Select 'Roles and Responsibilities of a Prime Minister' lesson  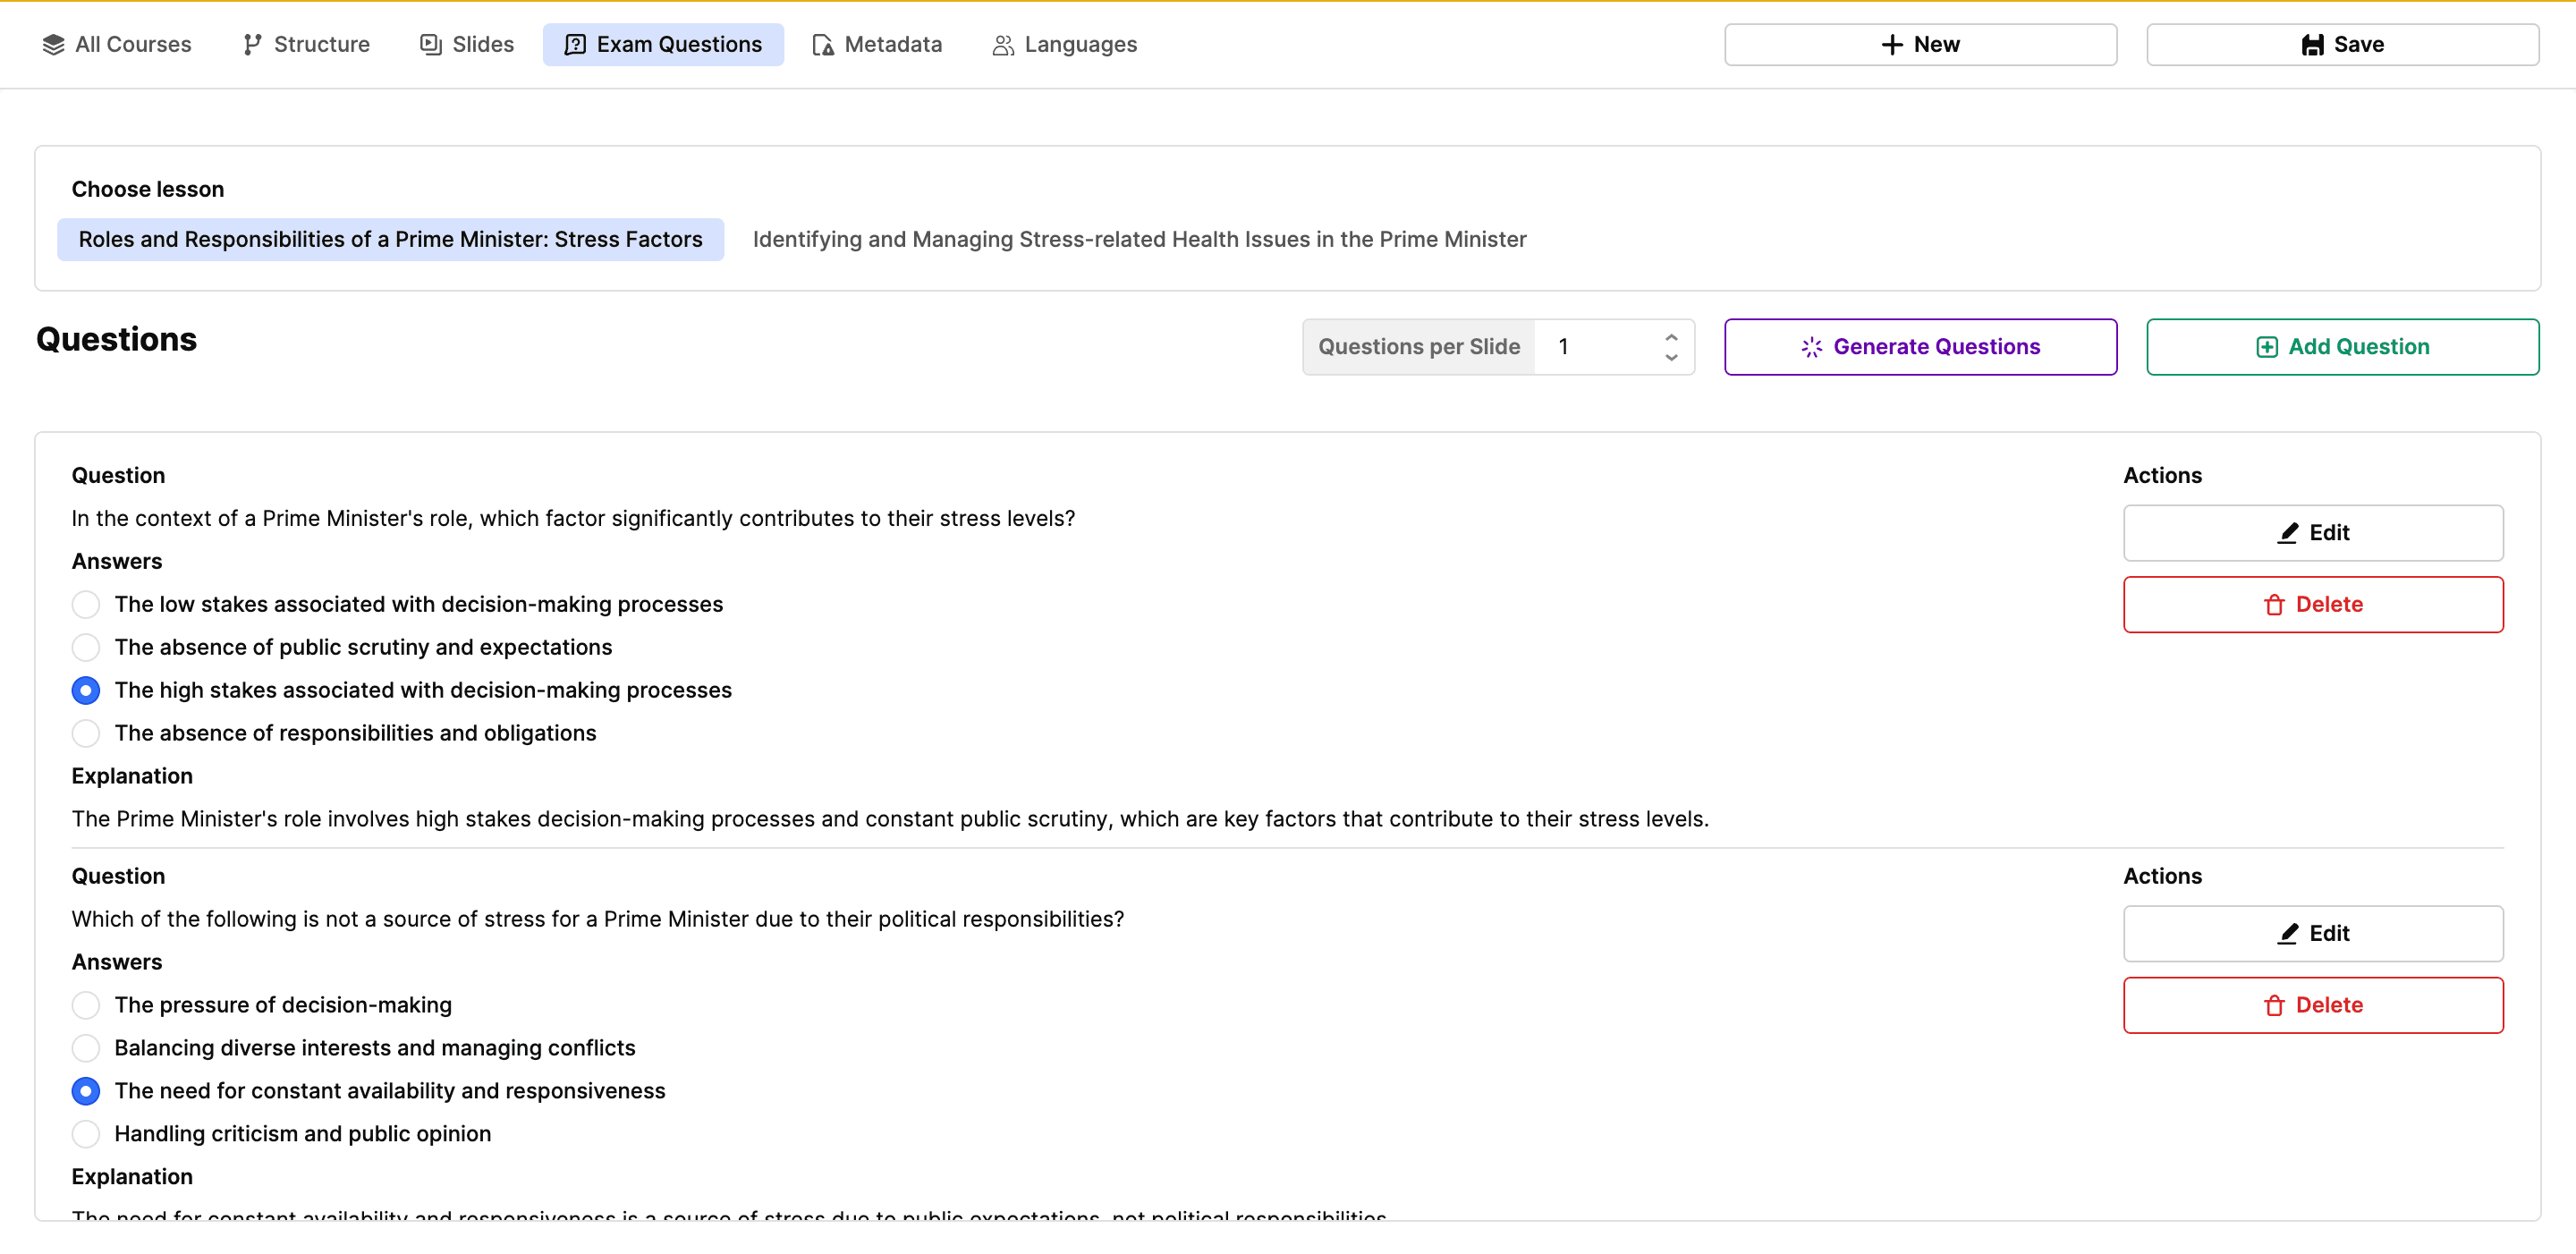point(390,240)
